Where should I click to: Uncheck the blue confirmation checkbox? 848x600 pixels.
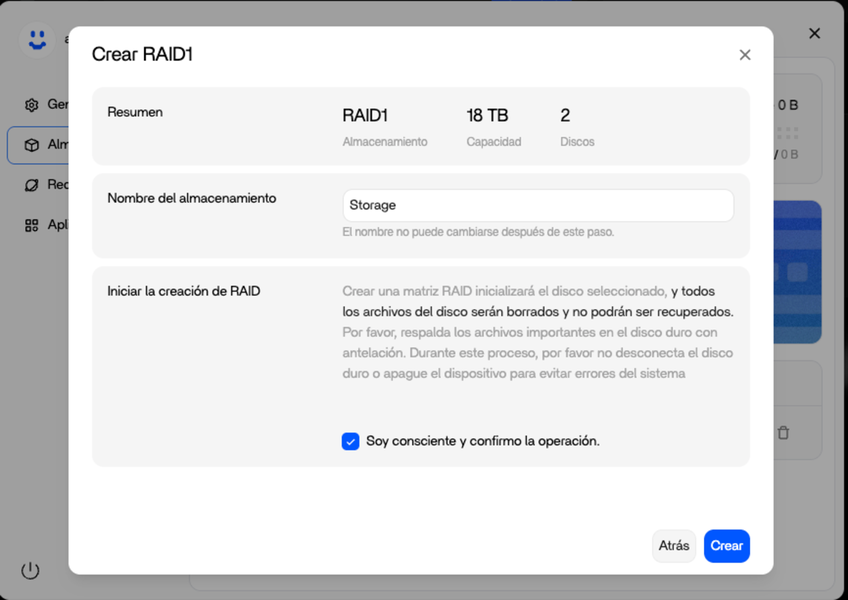point(350,441)
